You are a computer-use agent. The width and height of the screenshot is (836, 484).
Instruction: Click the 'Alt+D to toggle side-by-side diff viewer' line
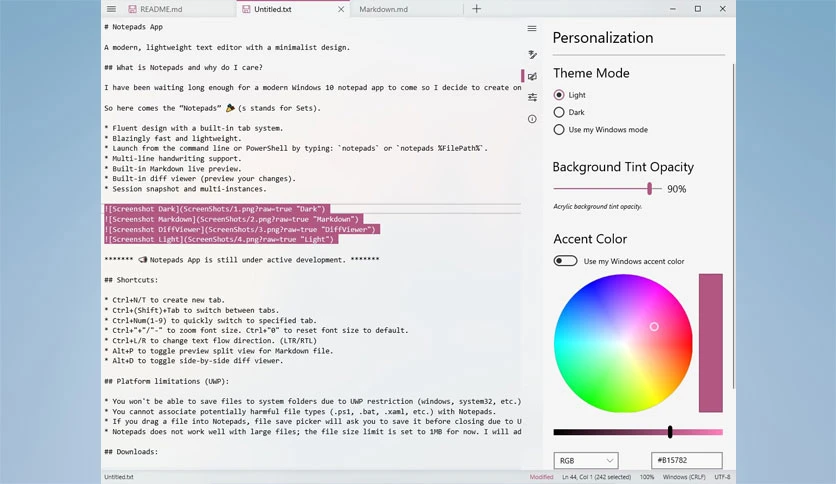(194, 361)
